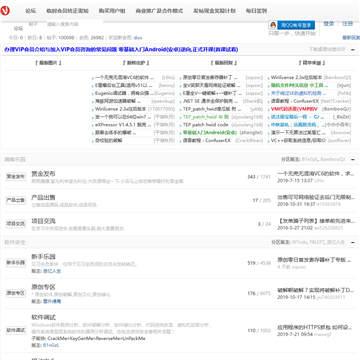
Task: Open the .NET SE thread
Action: tap(212, 101)
